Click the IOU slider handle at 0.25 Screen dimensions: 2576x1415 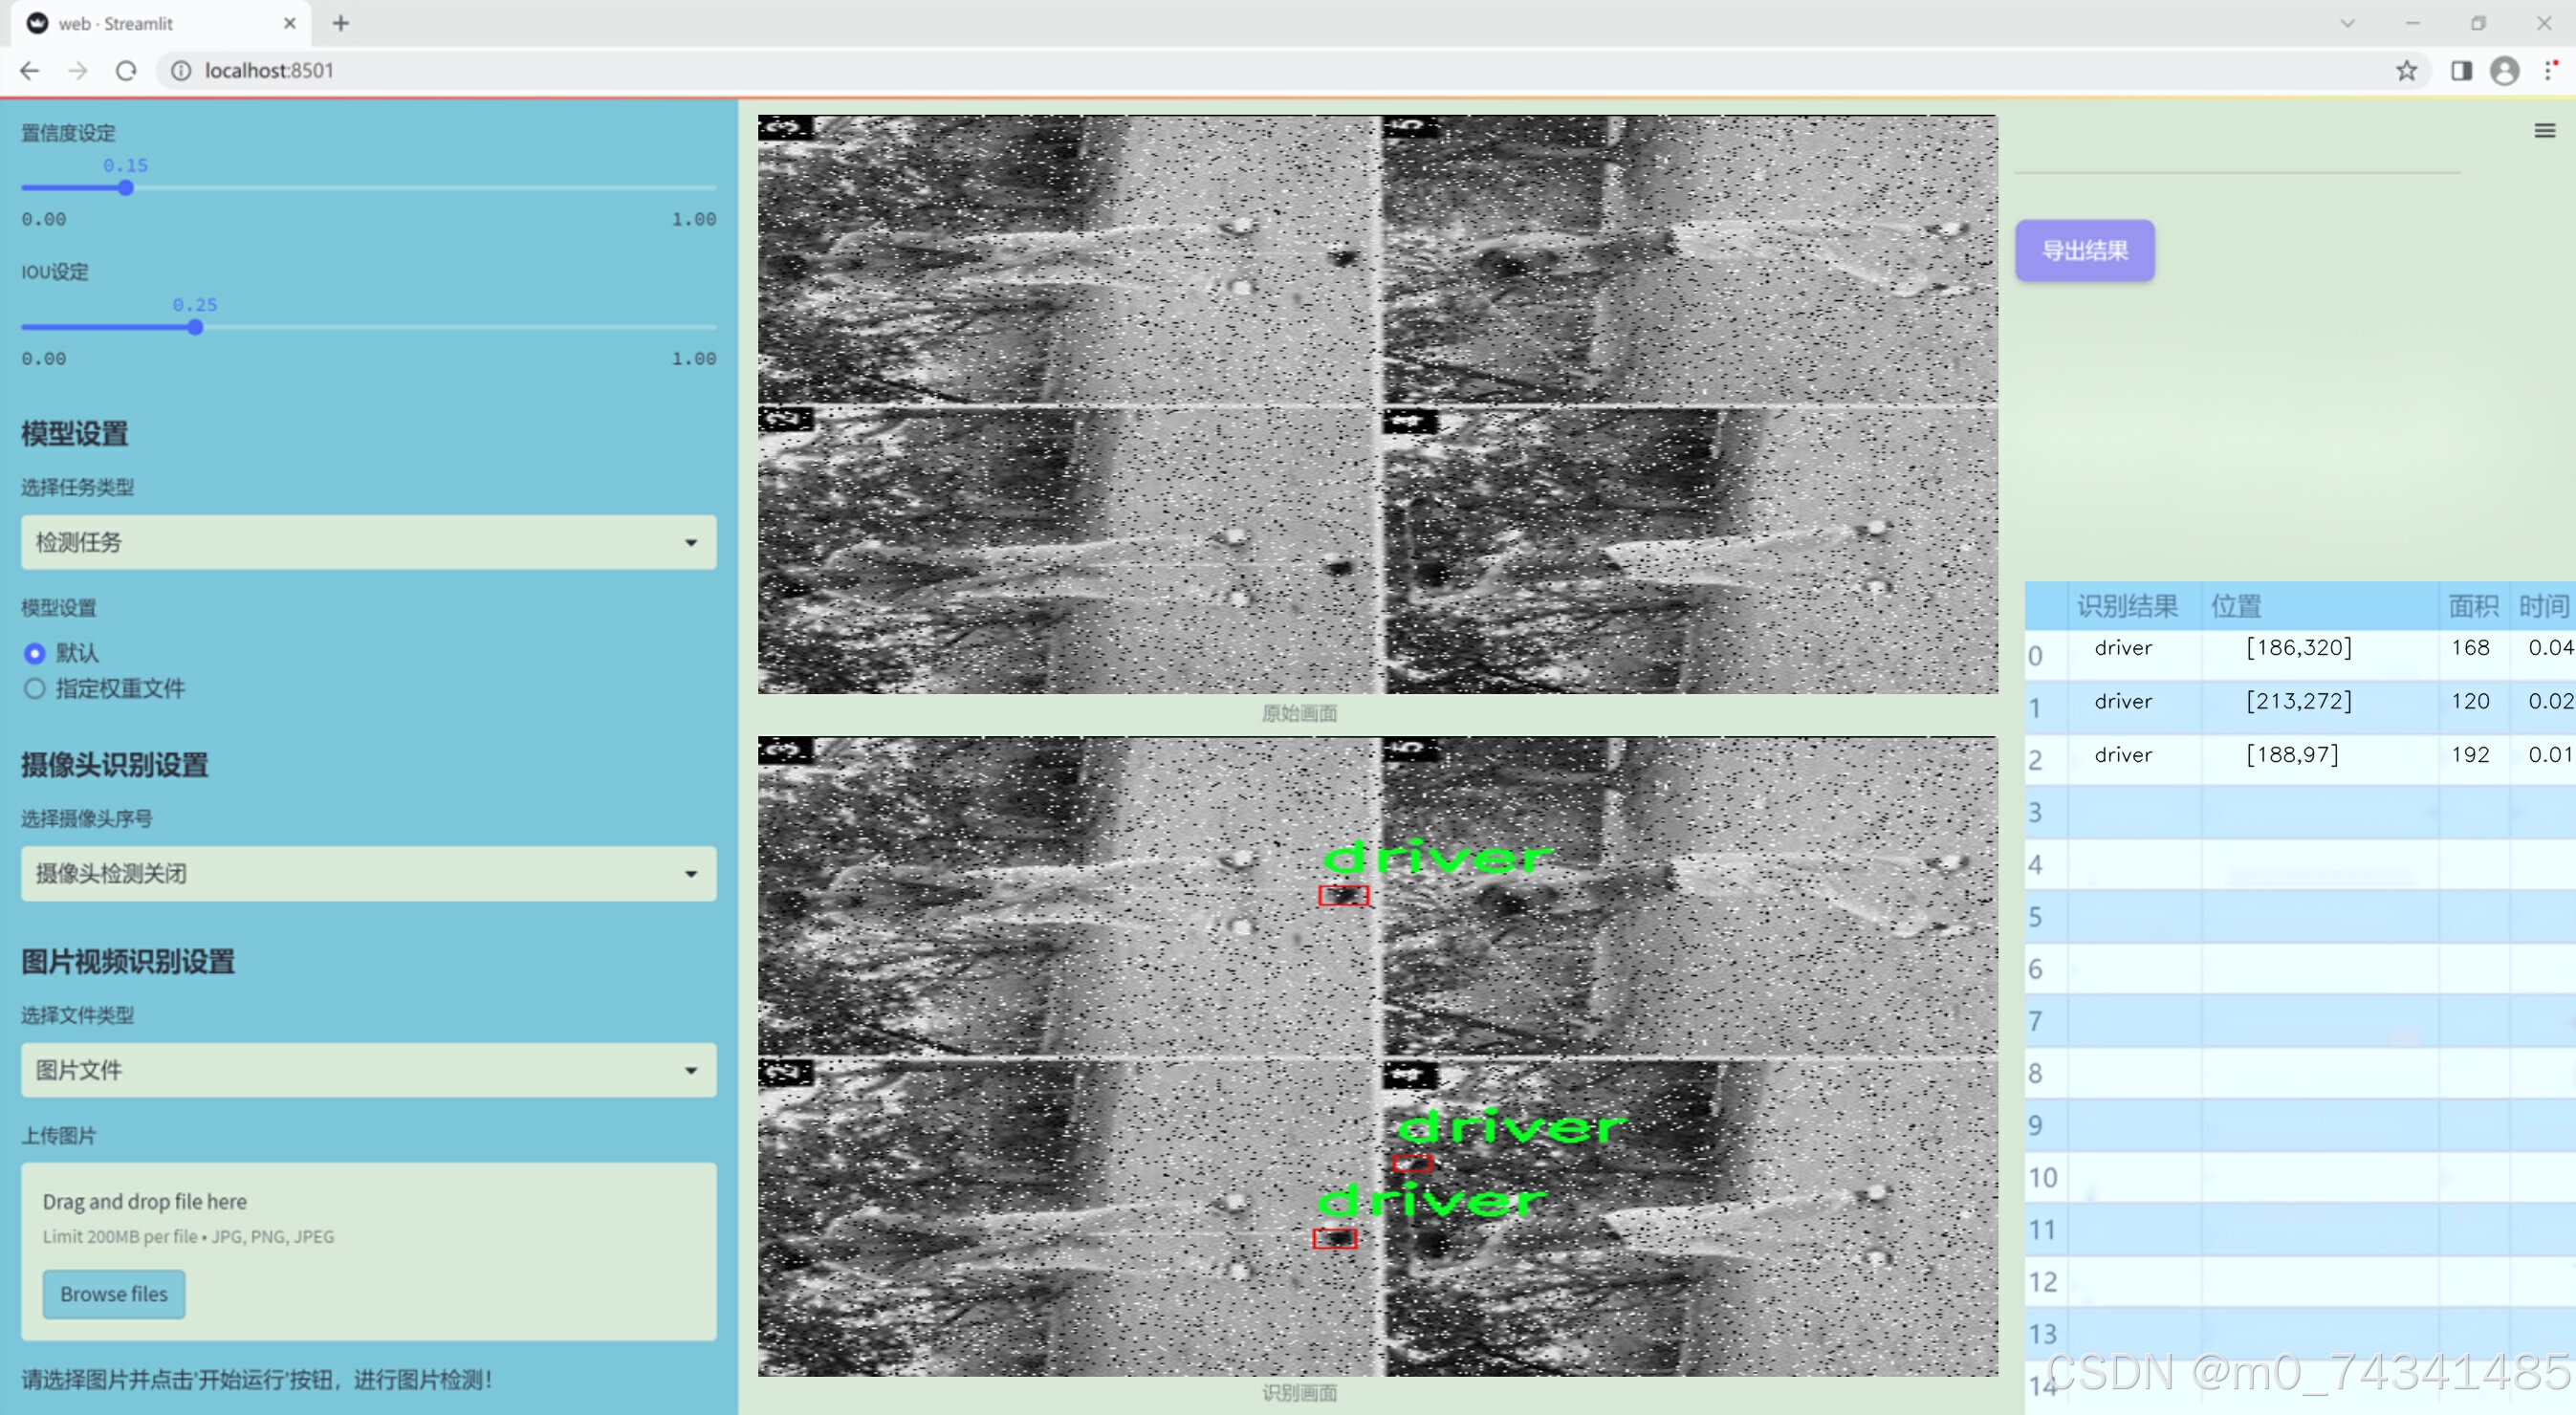[196, 327]
